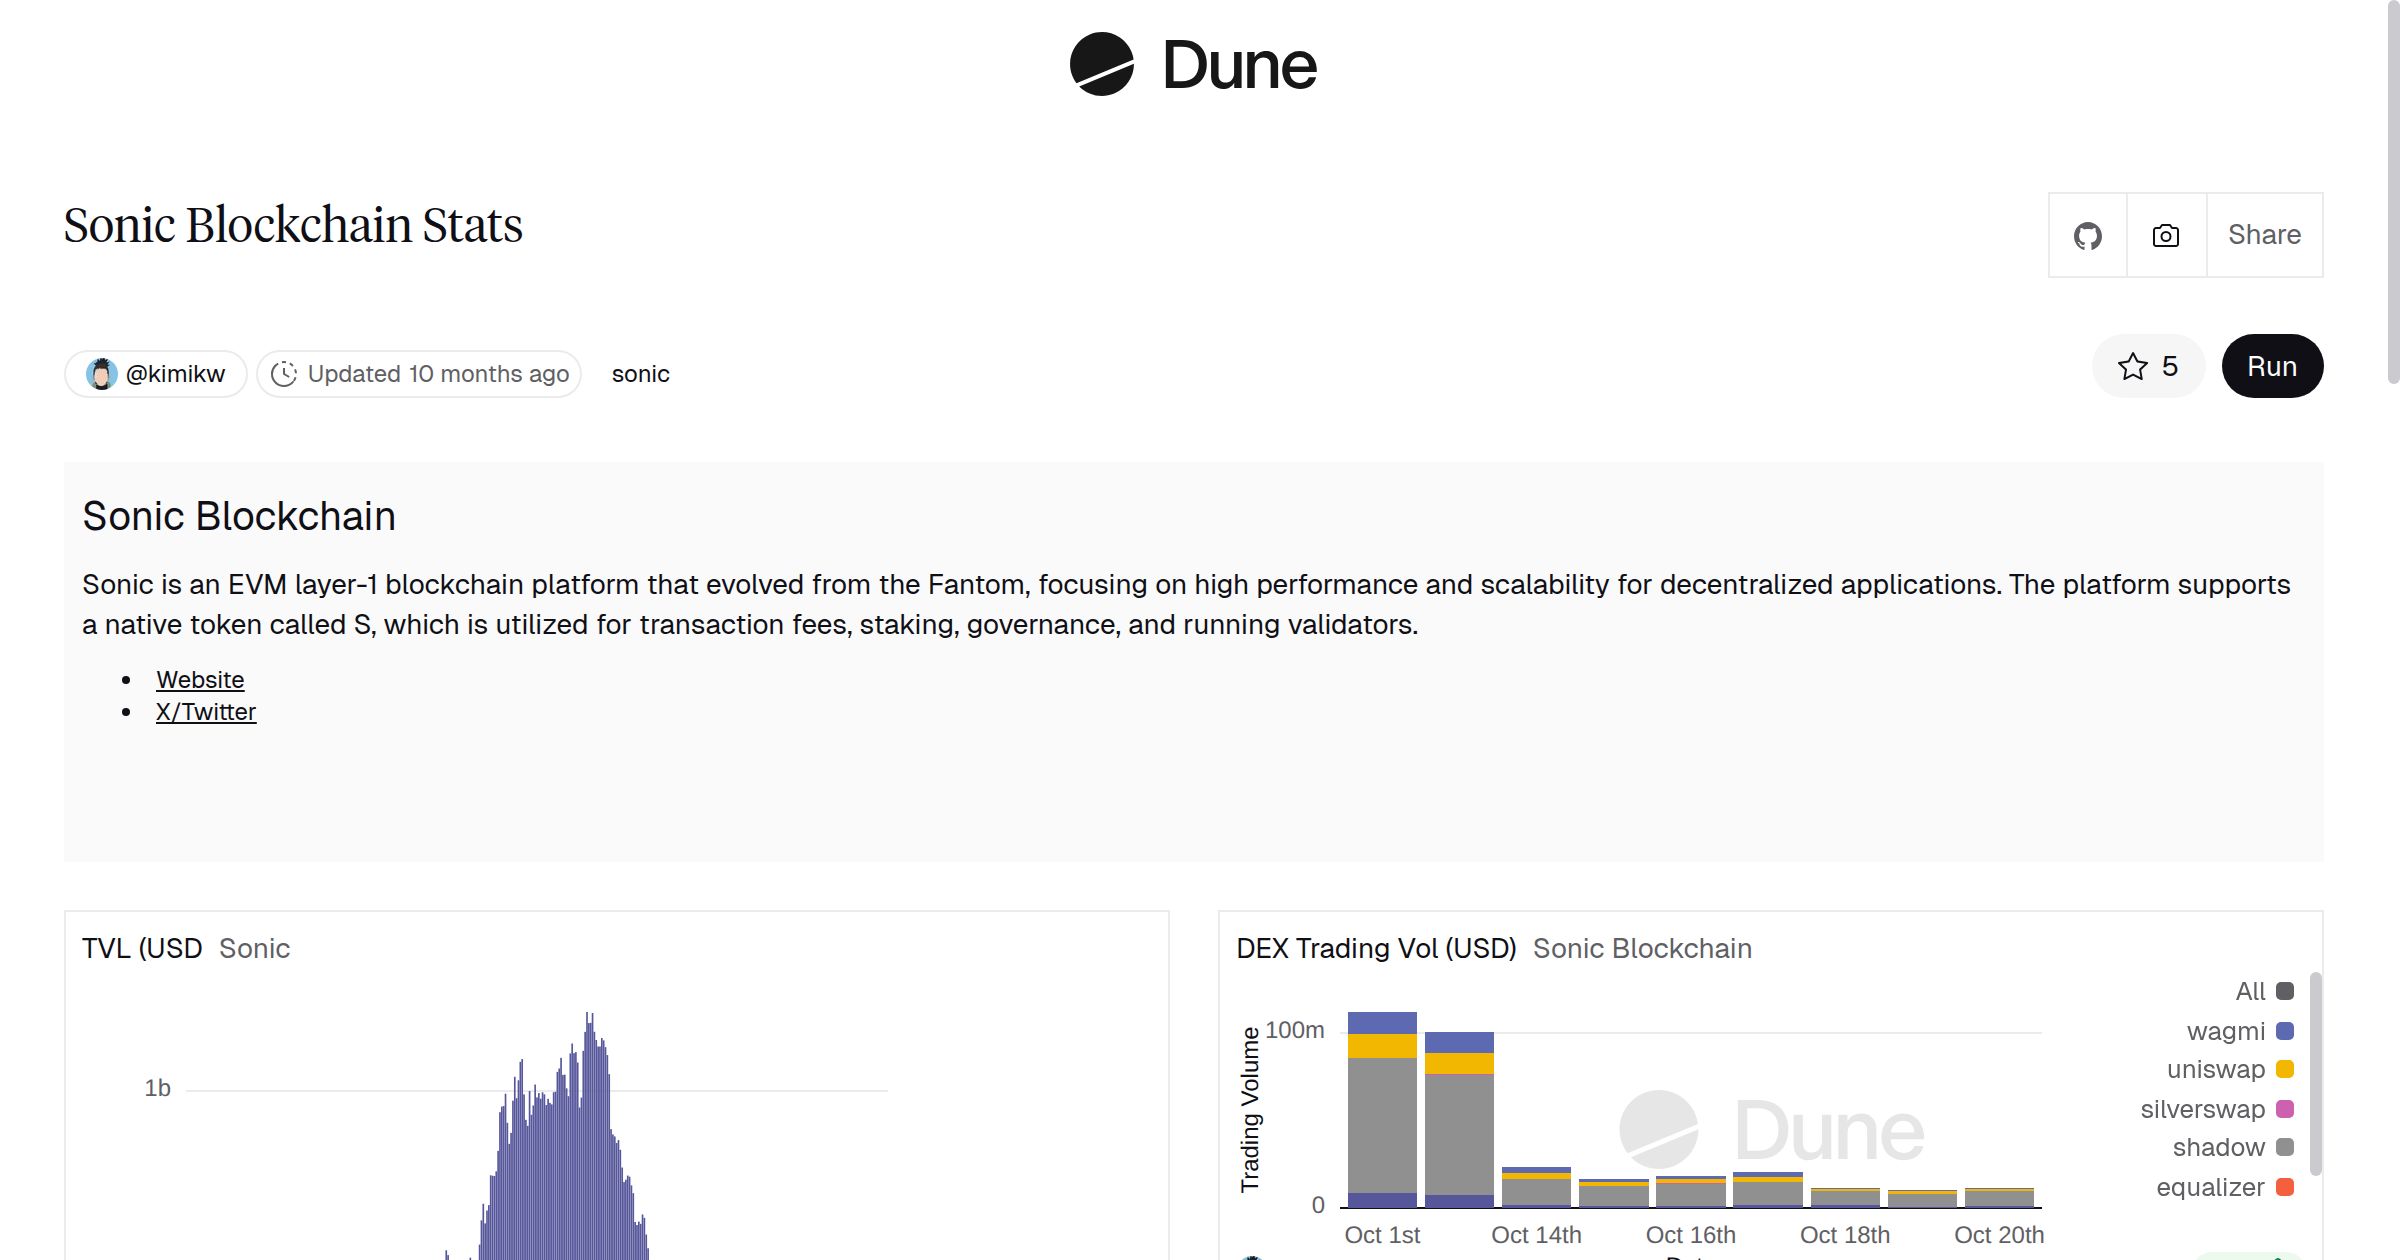Click the Sonic label on the TVL chart
This screenshot has width=2400, height=1260.
255,948
